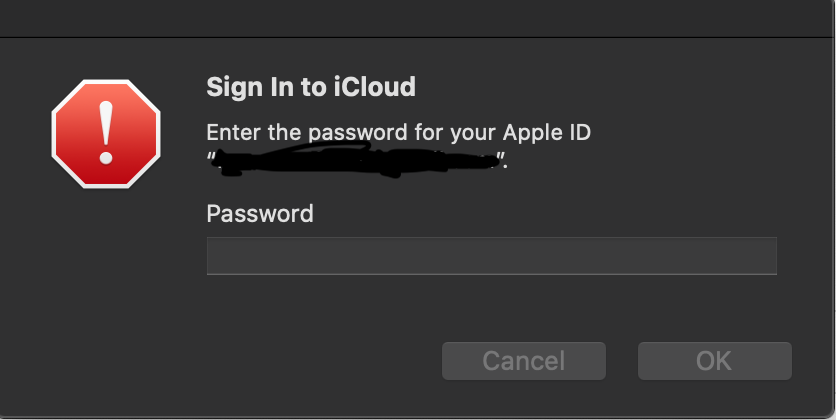Screen dimensions: 836x420
Task: Click the "Sign In to iCloud" heading
Action: pos(310,87)
